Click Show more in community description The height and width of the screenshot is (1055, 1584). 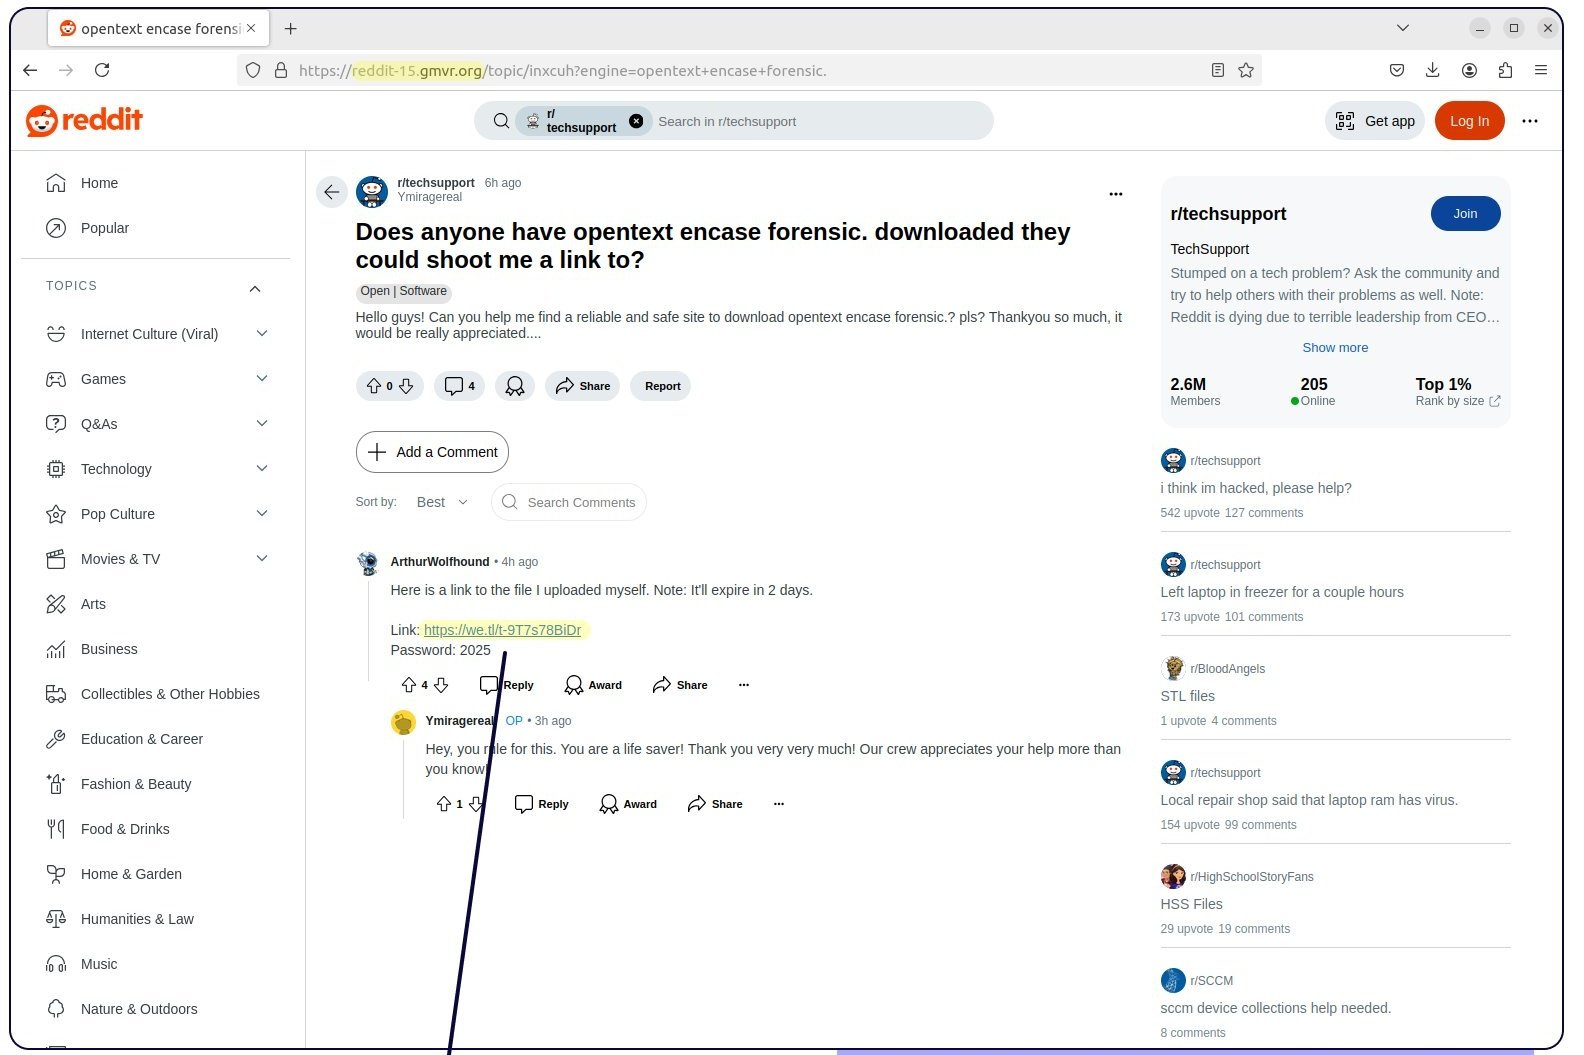click(1335, 348)
